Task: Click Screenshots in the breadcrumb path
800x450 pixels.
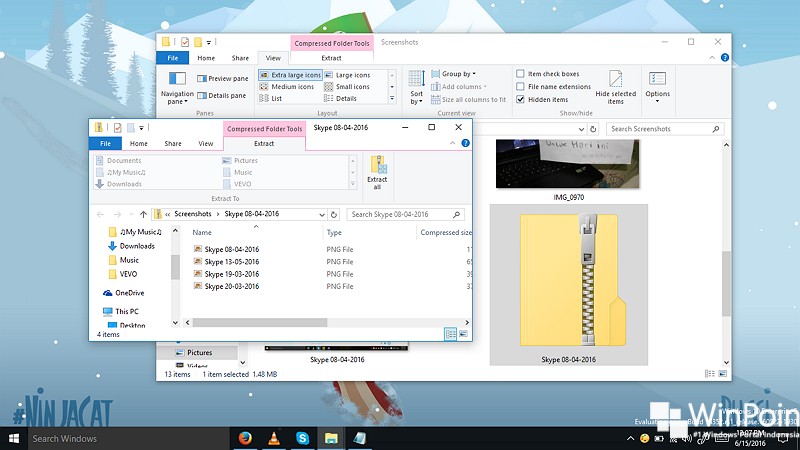Action: pyautogui.click(x=193, y=214)
